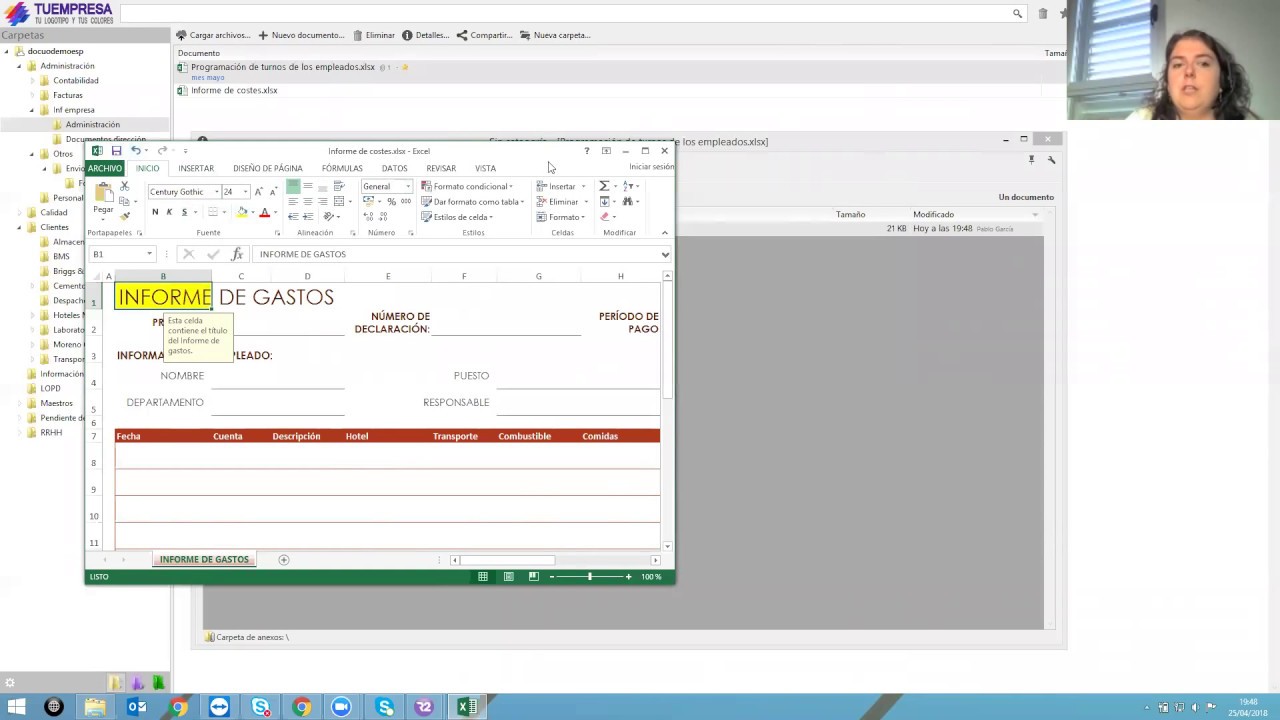The height and width of the screenshot is (720, 1280).
Task: Apply format painter brush in Portapapeles
Action: [125, 215]
